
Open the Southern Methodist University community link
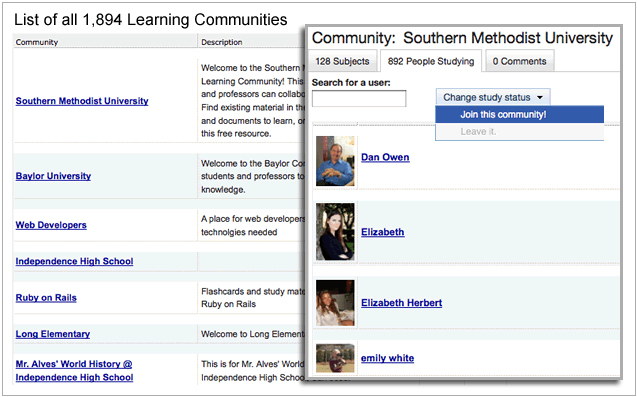(x=82, y=101)
